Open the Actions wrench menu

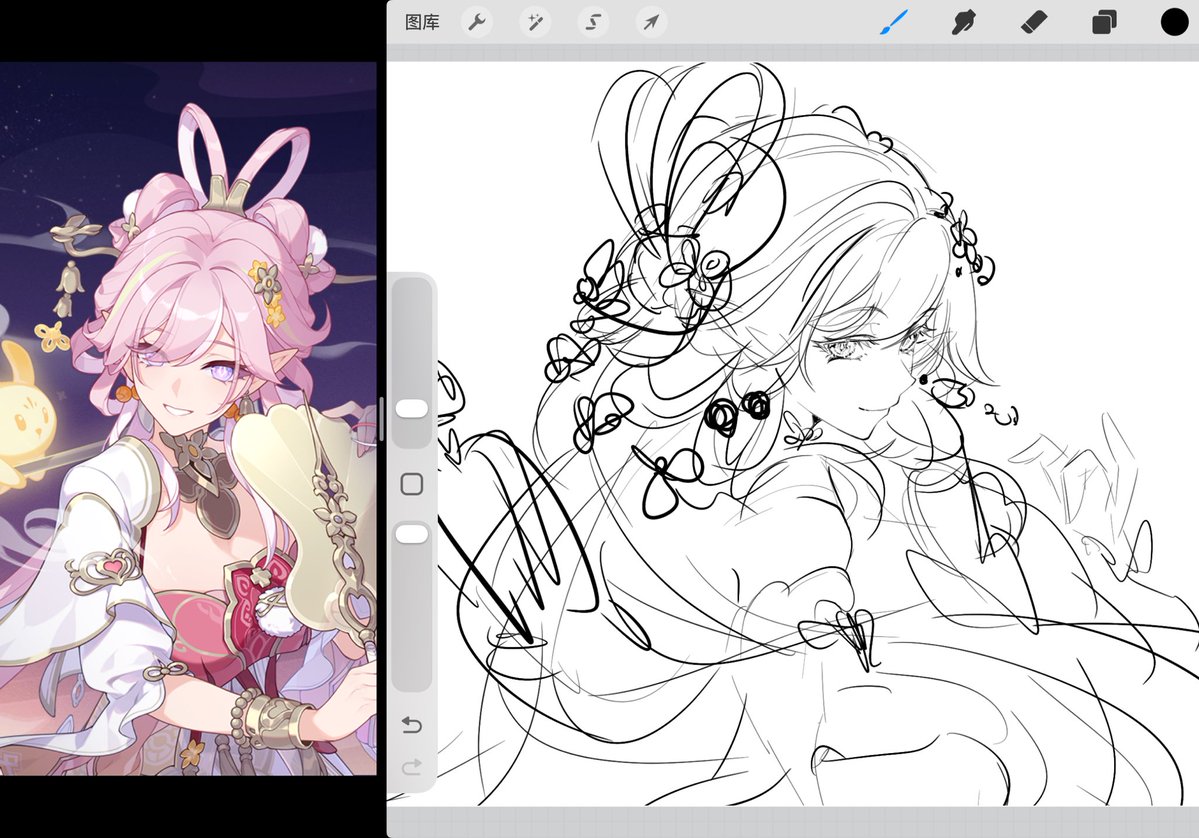click(477, 22)
